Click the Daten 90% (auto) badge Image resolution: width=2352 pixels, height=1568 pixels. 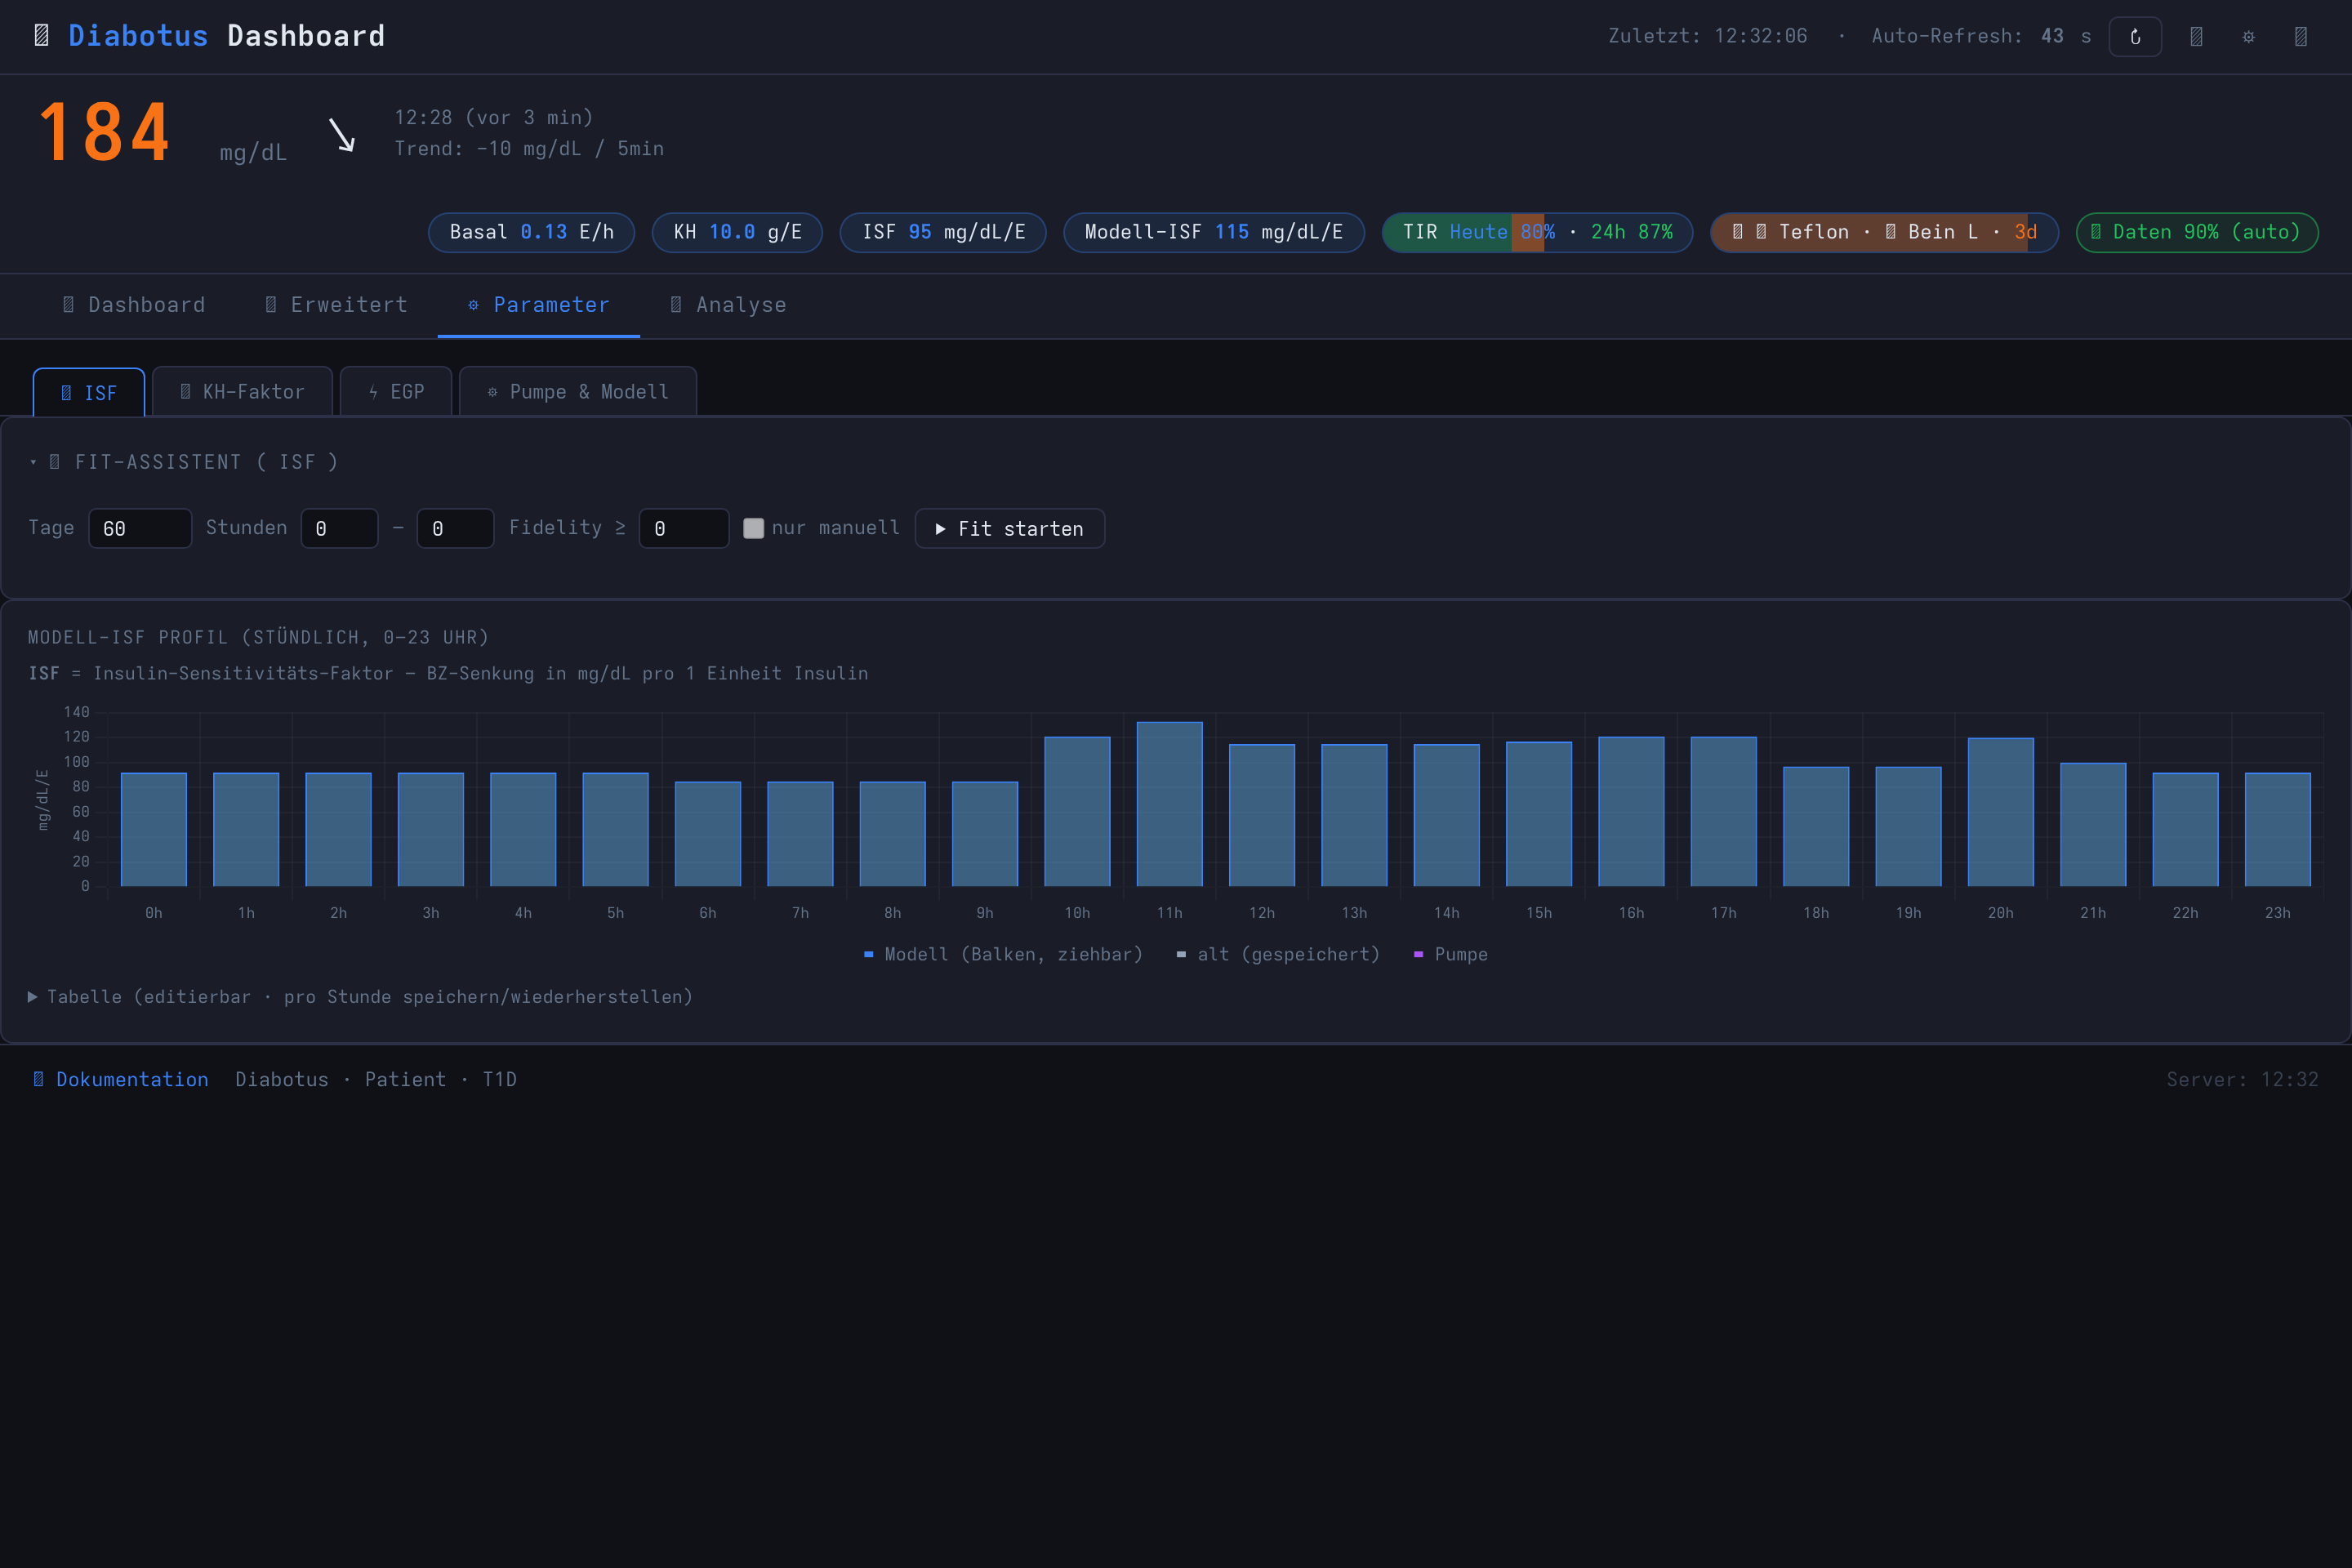click(2197, 232)
